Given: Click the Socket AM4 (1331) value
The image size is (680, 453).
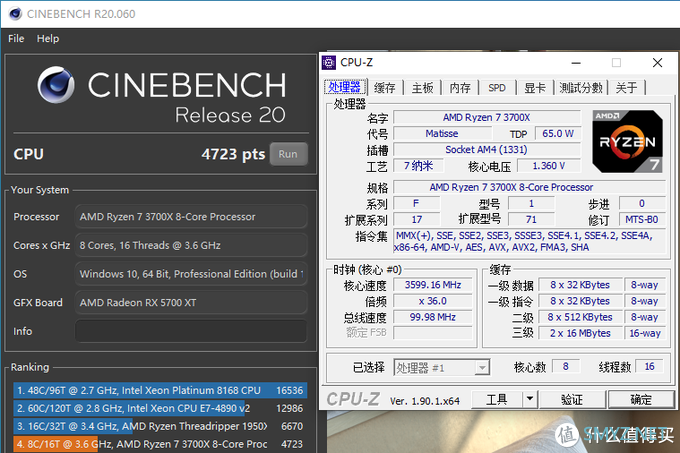Looking at the screenshot, I should [487, 150].
